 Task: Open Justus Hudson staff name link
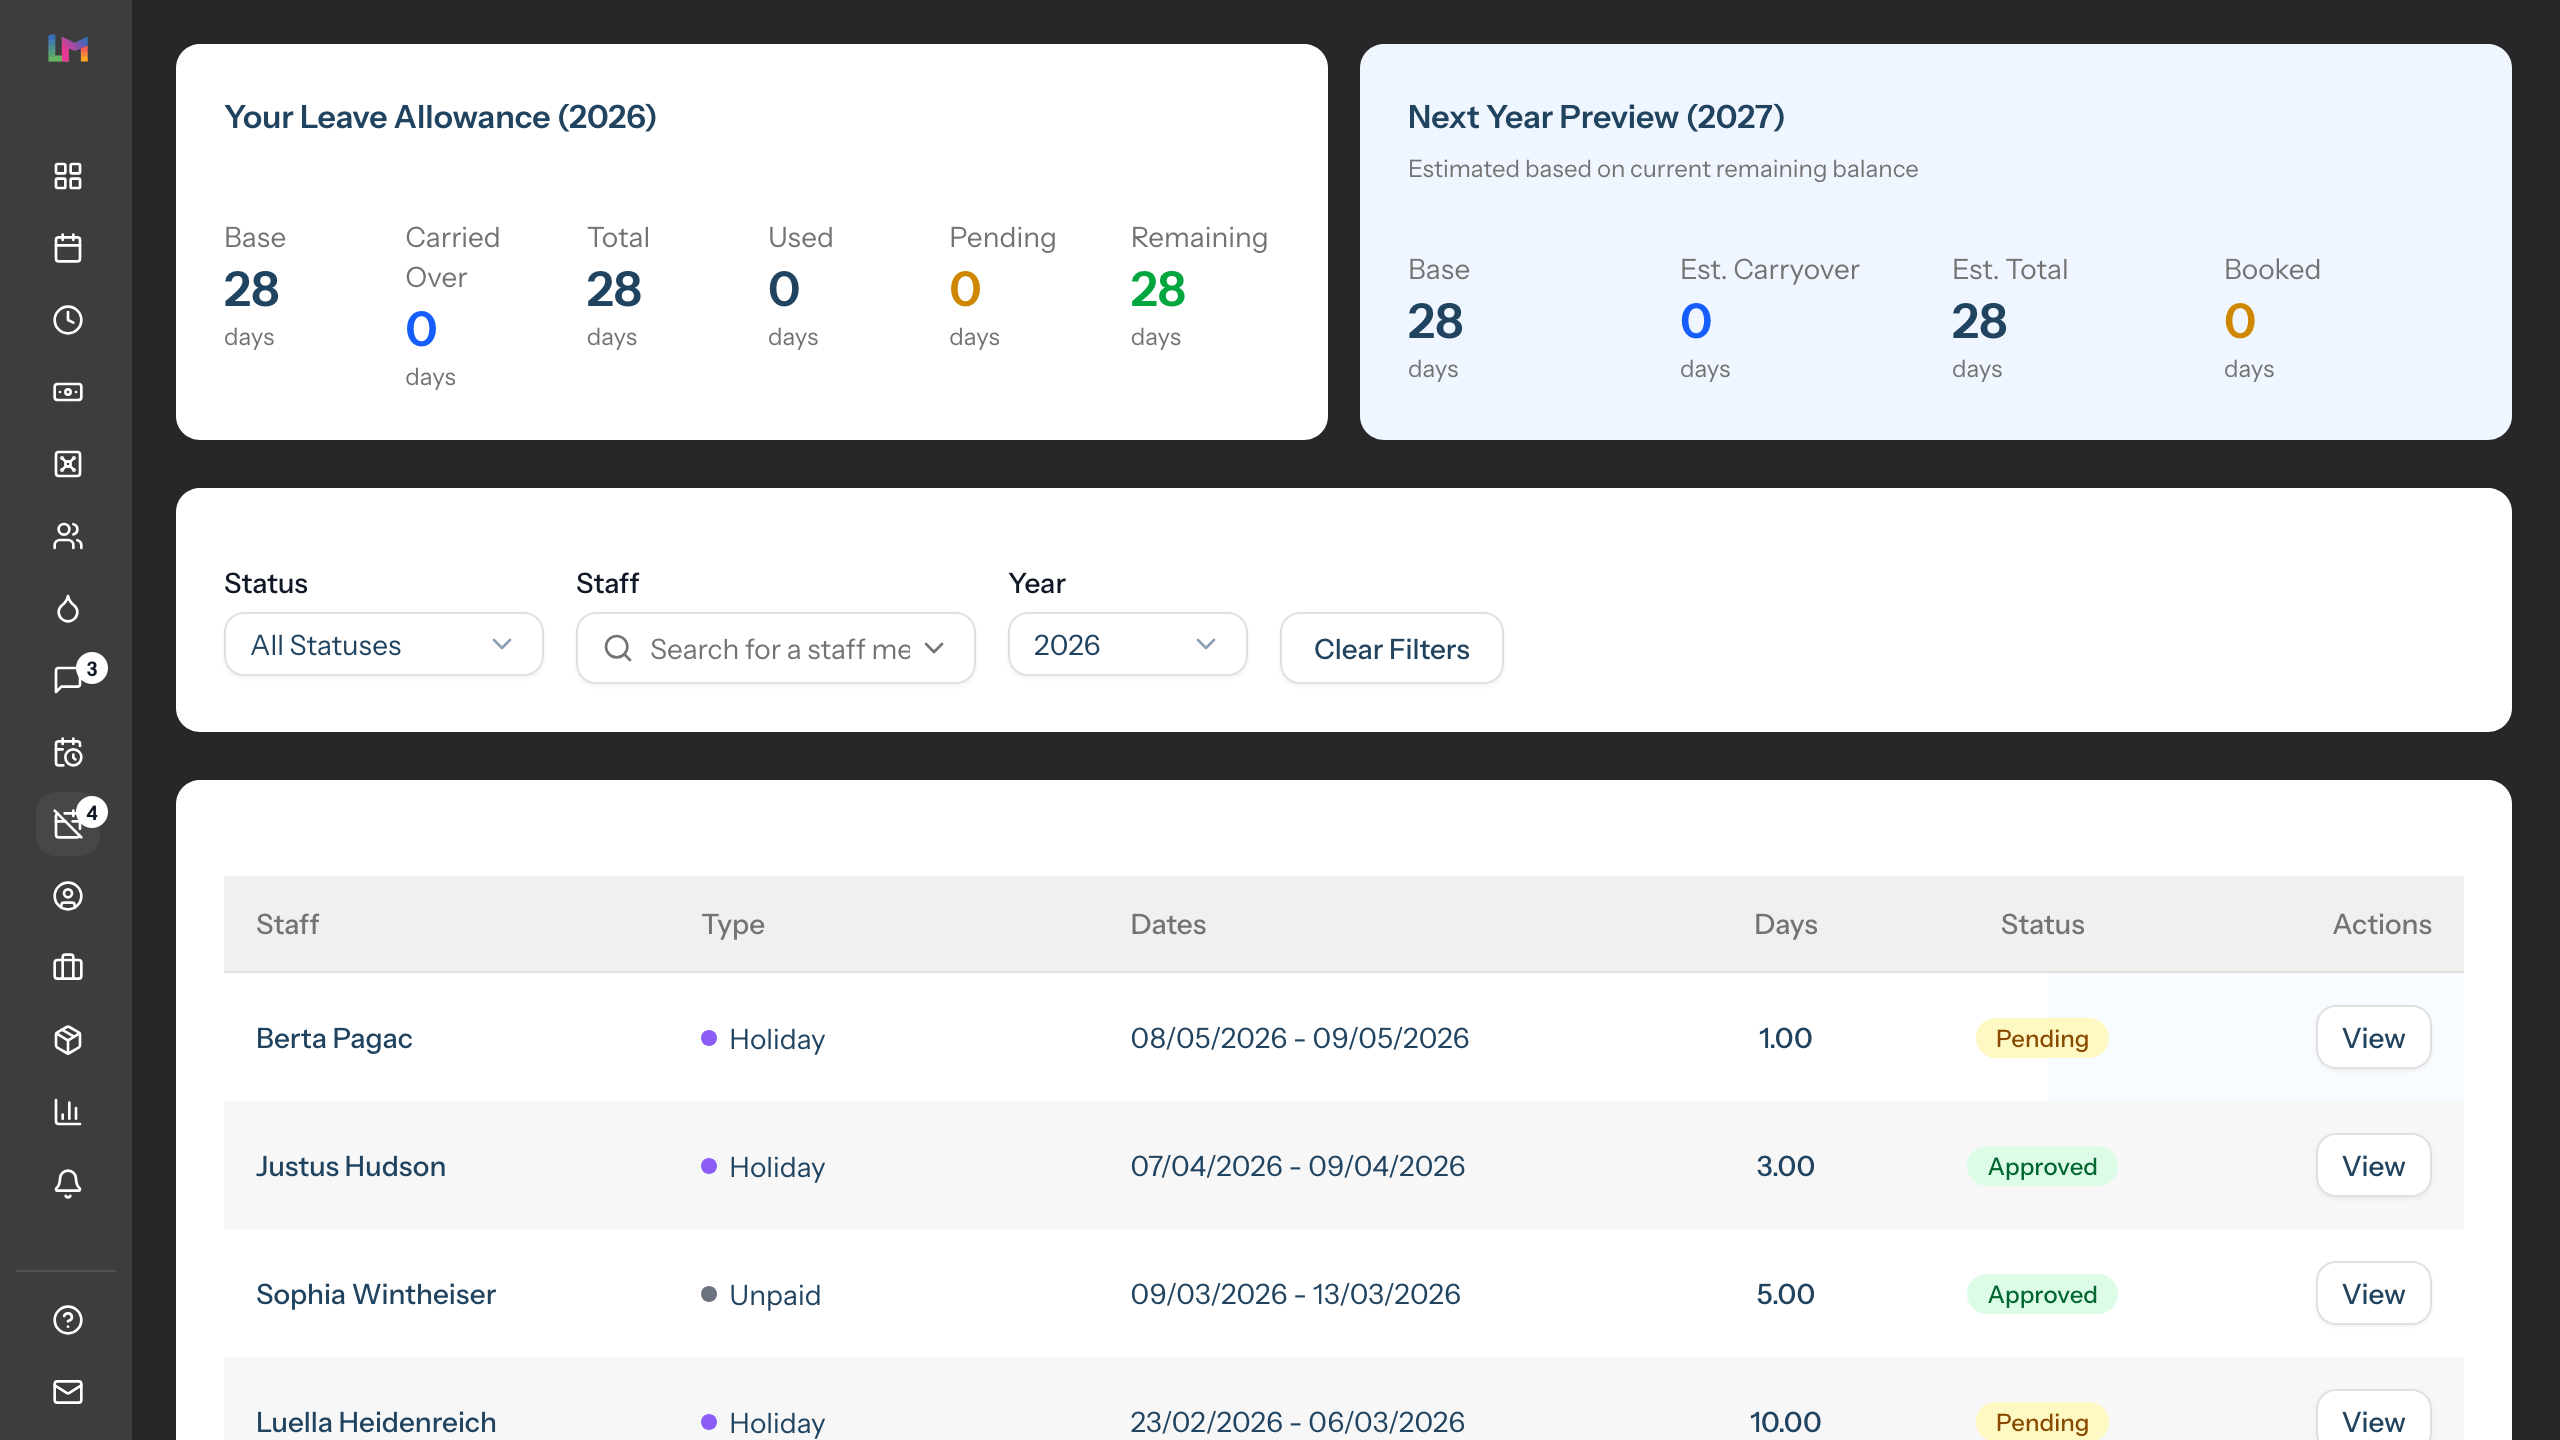coord(350,1166)
